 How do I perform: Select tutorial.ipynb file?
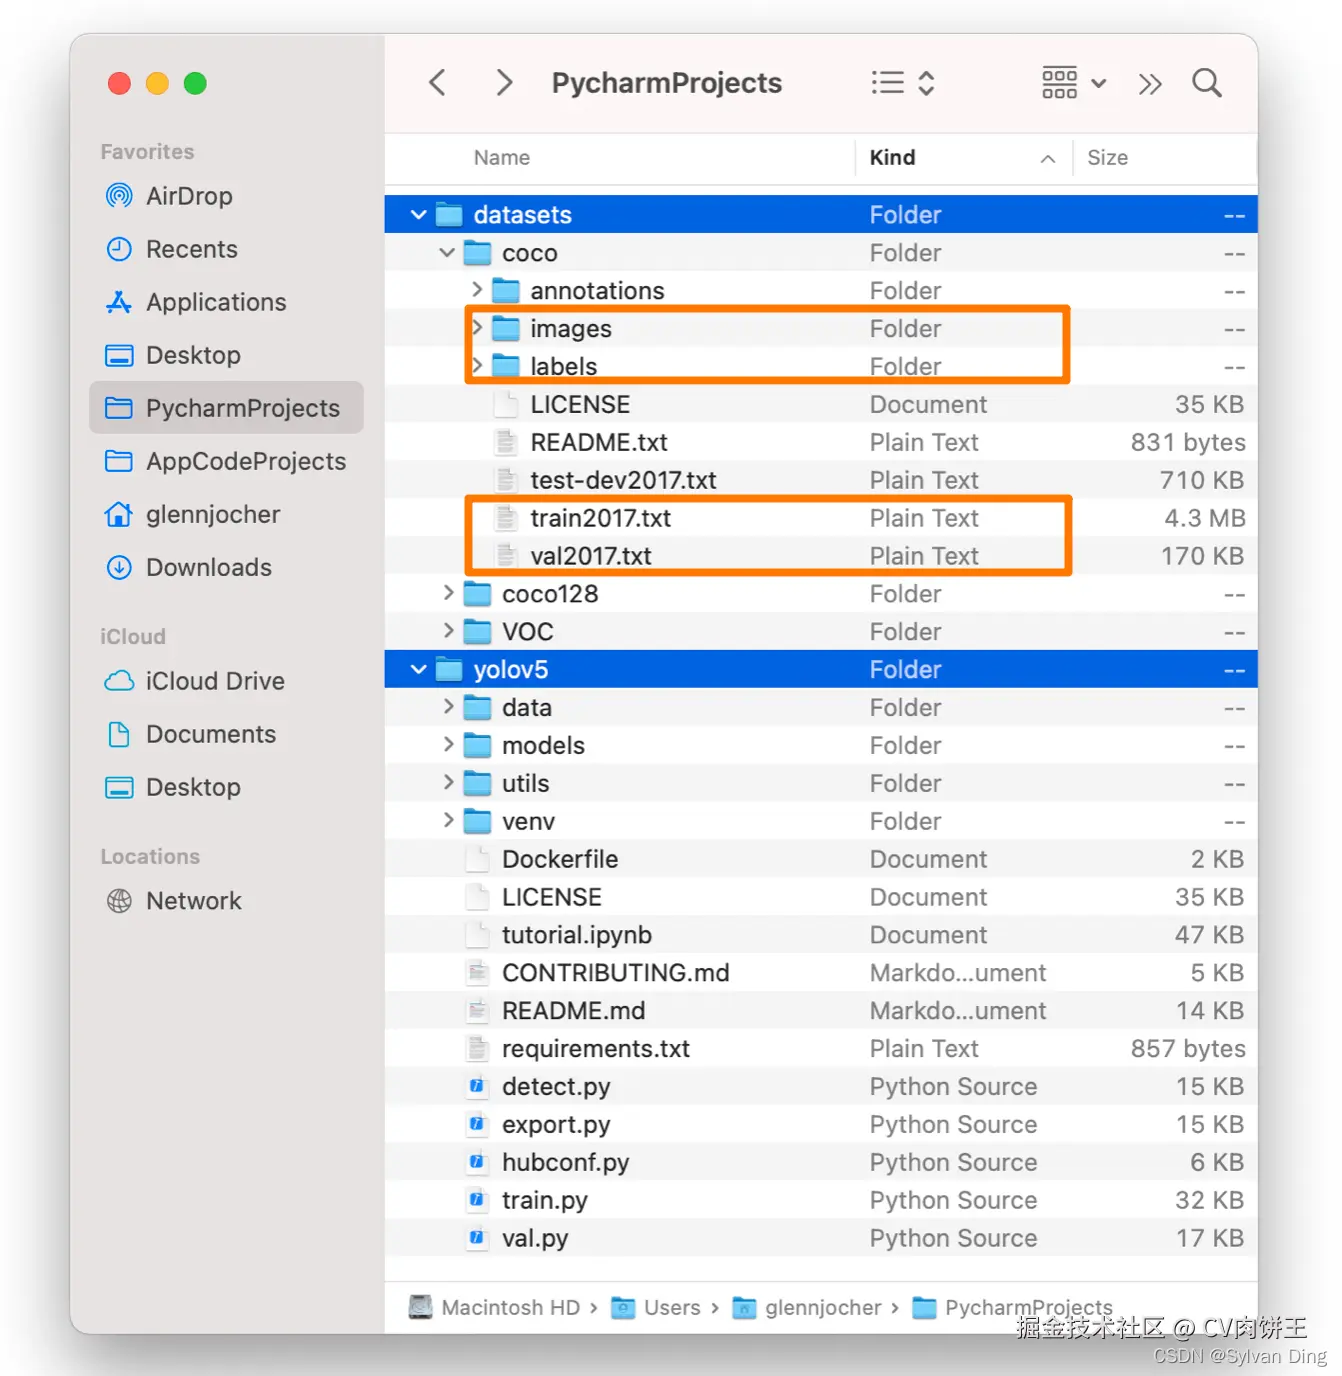[821, 935]
